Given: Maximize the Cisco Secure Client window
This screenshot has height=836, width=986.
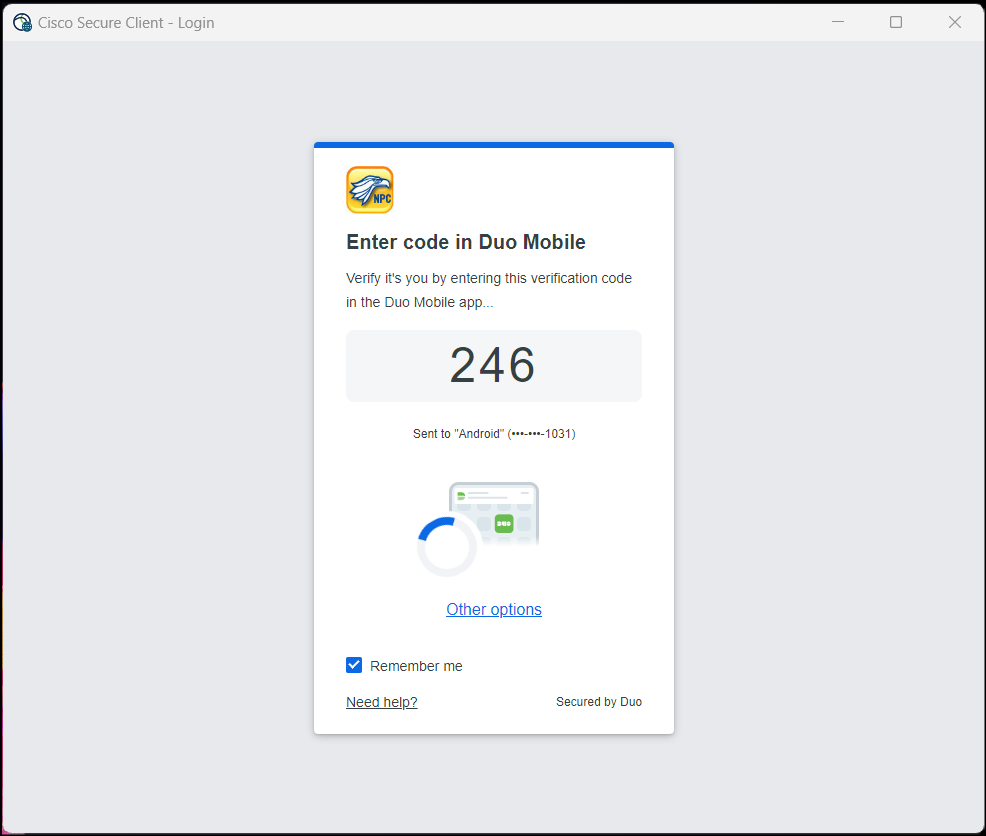Looking at the screenshot, I should [896, 22].
